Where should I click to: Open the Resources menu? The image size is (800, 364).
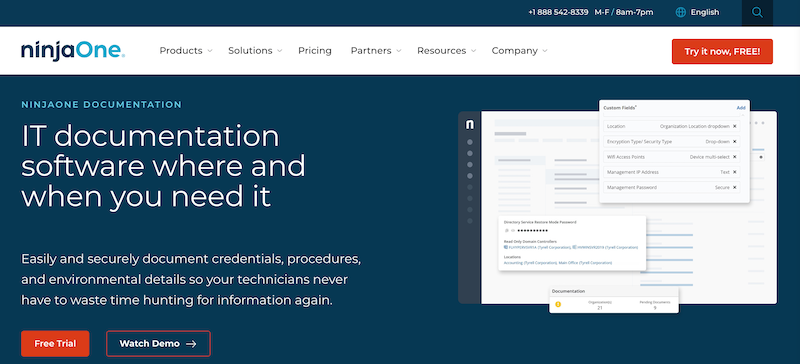pyautogui.click(x=441, y=51)
